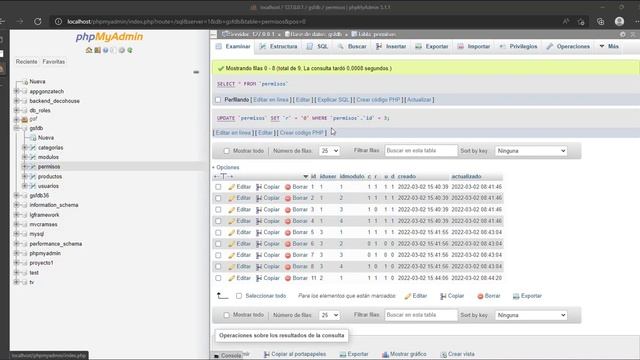Check the row id 6 checkbox

(x=218, y=244)
